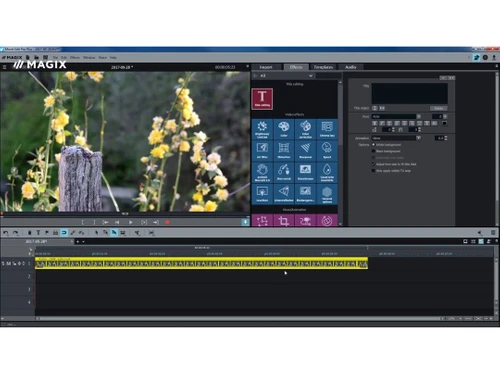
Task: Open the Edit menu
Action: (64, 58)
